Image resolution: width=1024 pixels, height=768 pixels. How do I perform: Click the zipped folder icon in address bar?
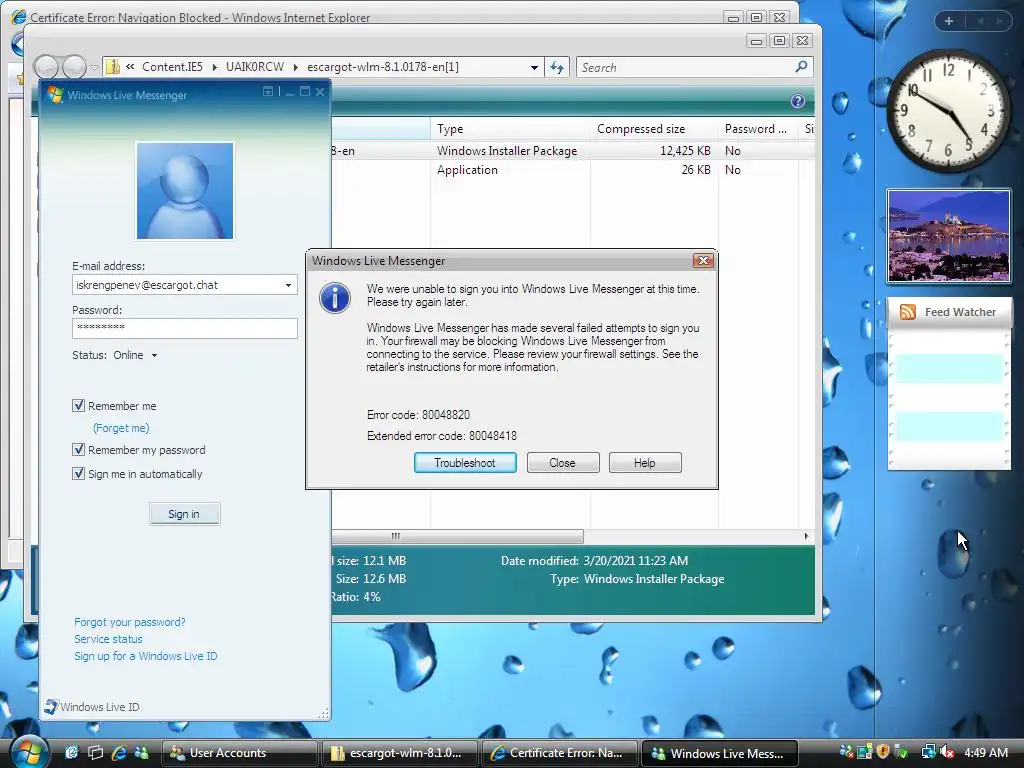coord(113,67)
